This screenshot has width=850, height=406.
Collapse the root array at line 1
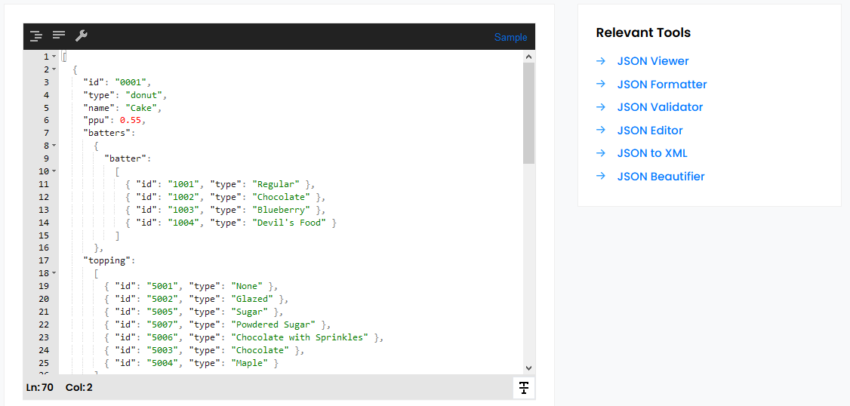[x=54, y=57]
